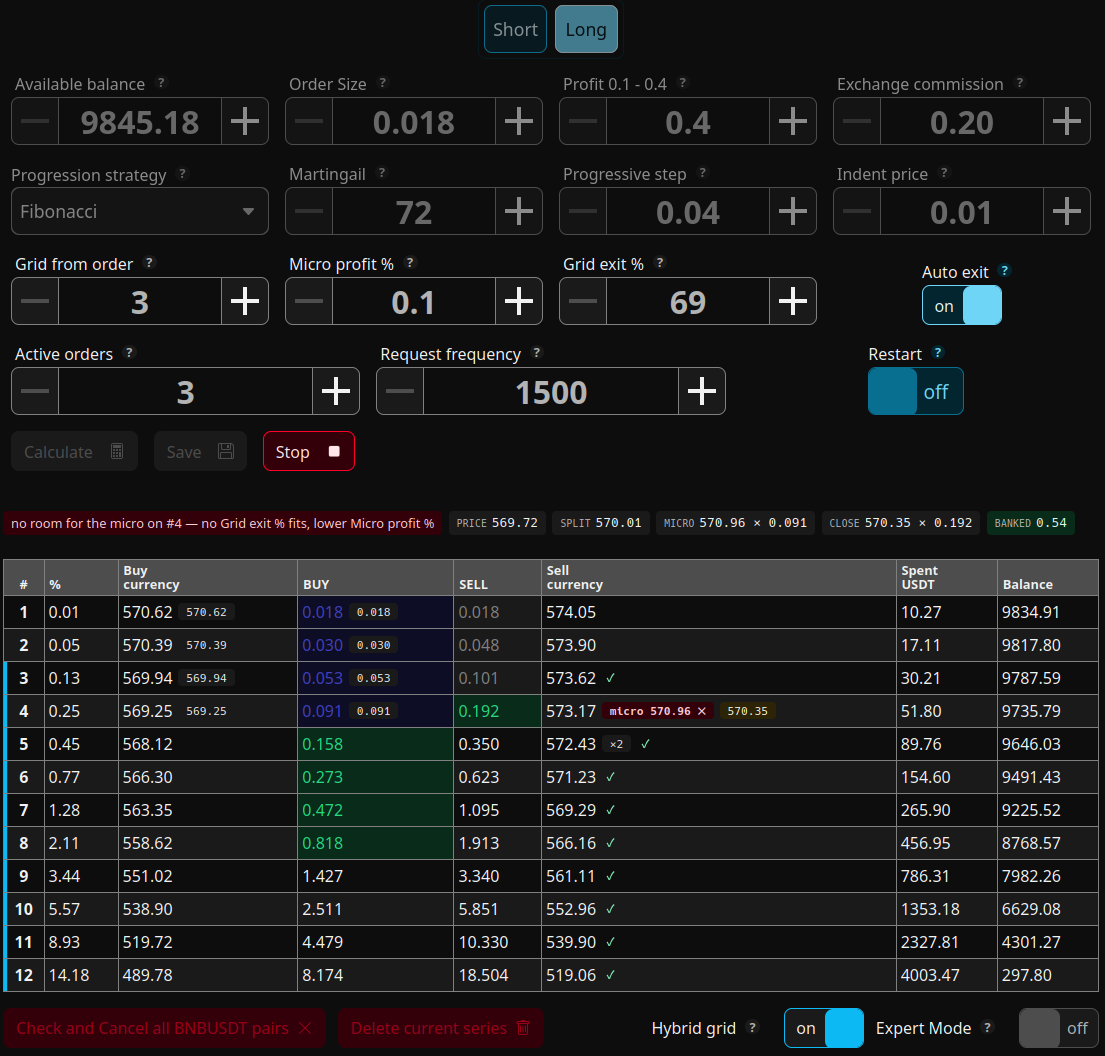This screenshot has width=1105, height=1056.
Task: Open the help tooltip for Grid exit %
Action: point(660,262)
